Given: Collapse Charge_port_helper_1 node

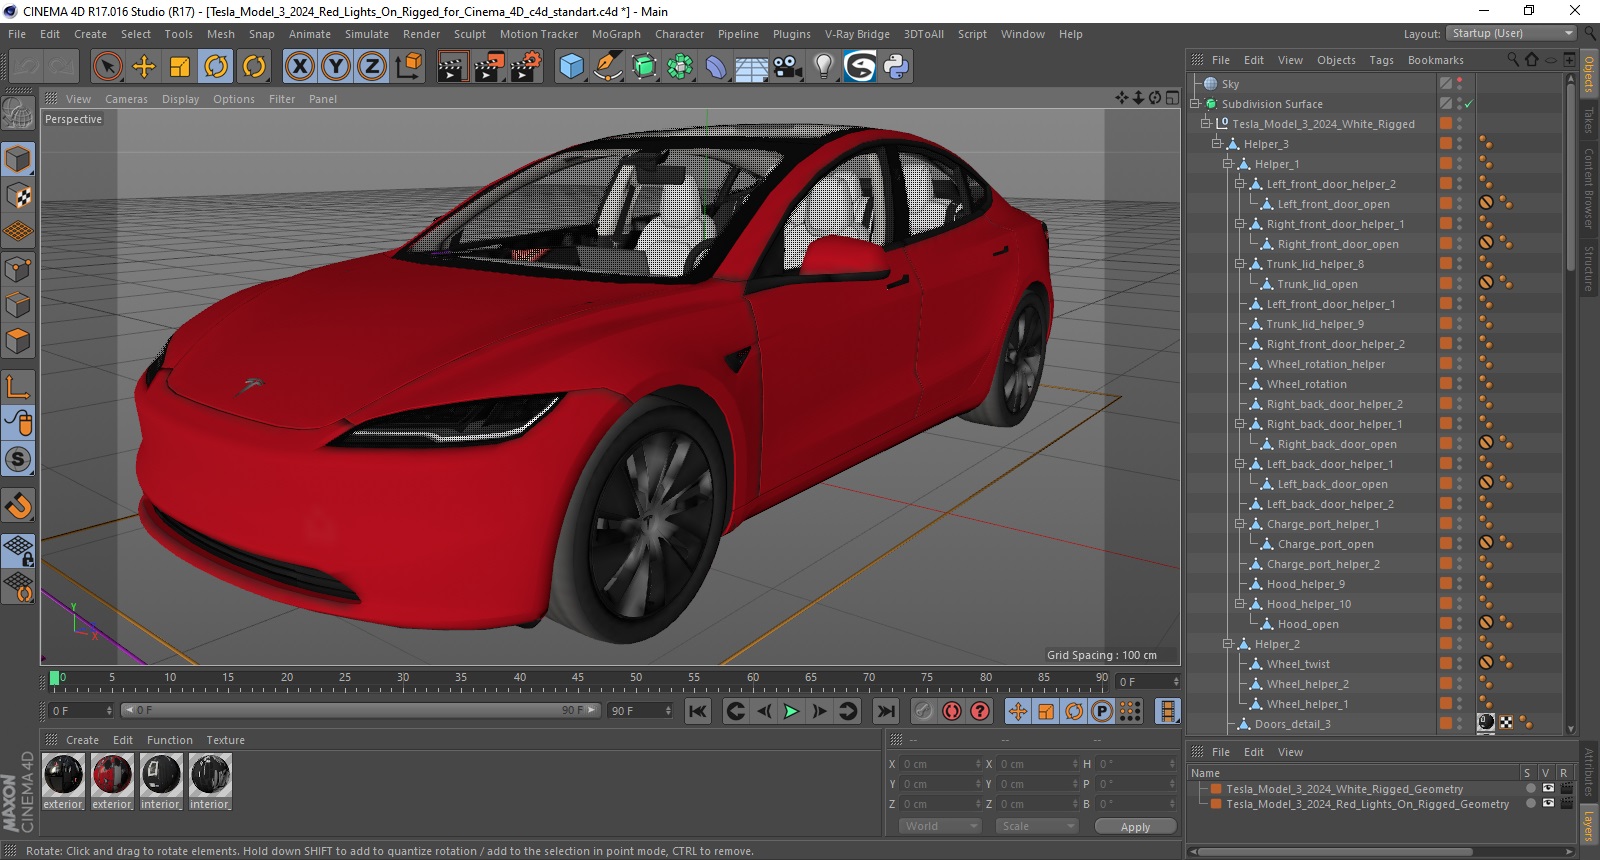Looking at the screenshot, I should (1239, 524).
